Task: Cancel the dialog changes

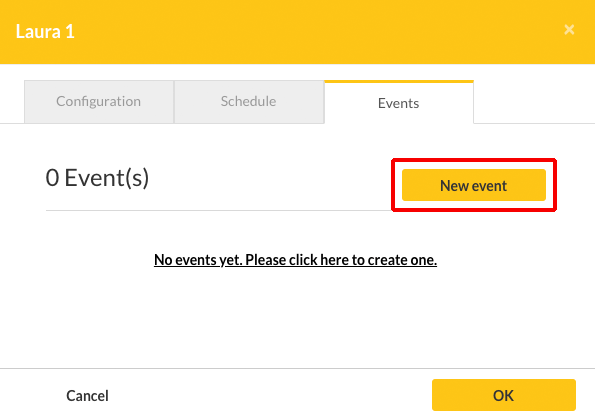Action: [87, 395]
